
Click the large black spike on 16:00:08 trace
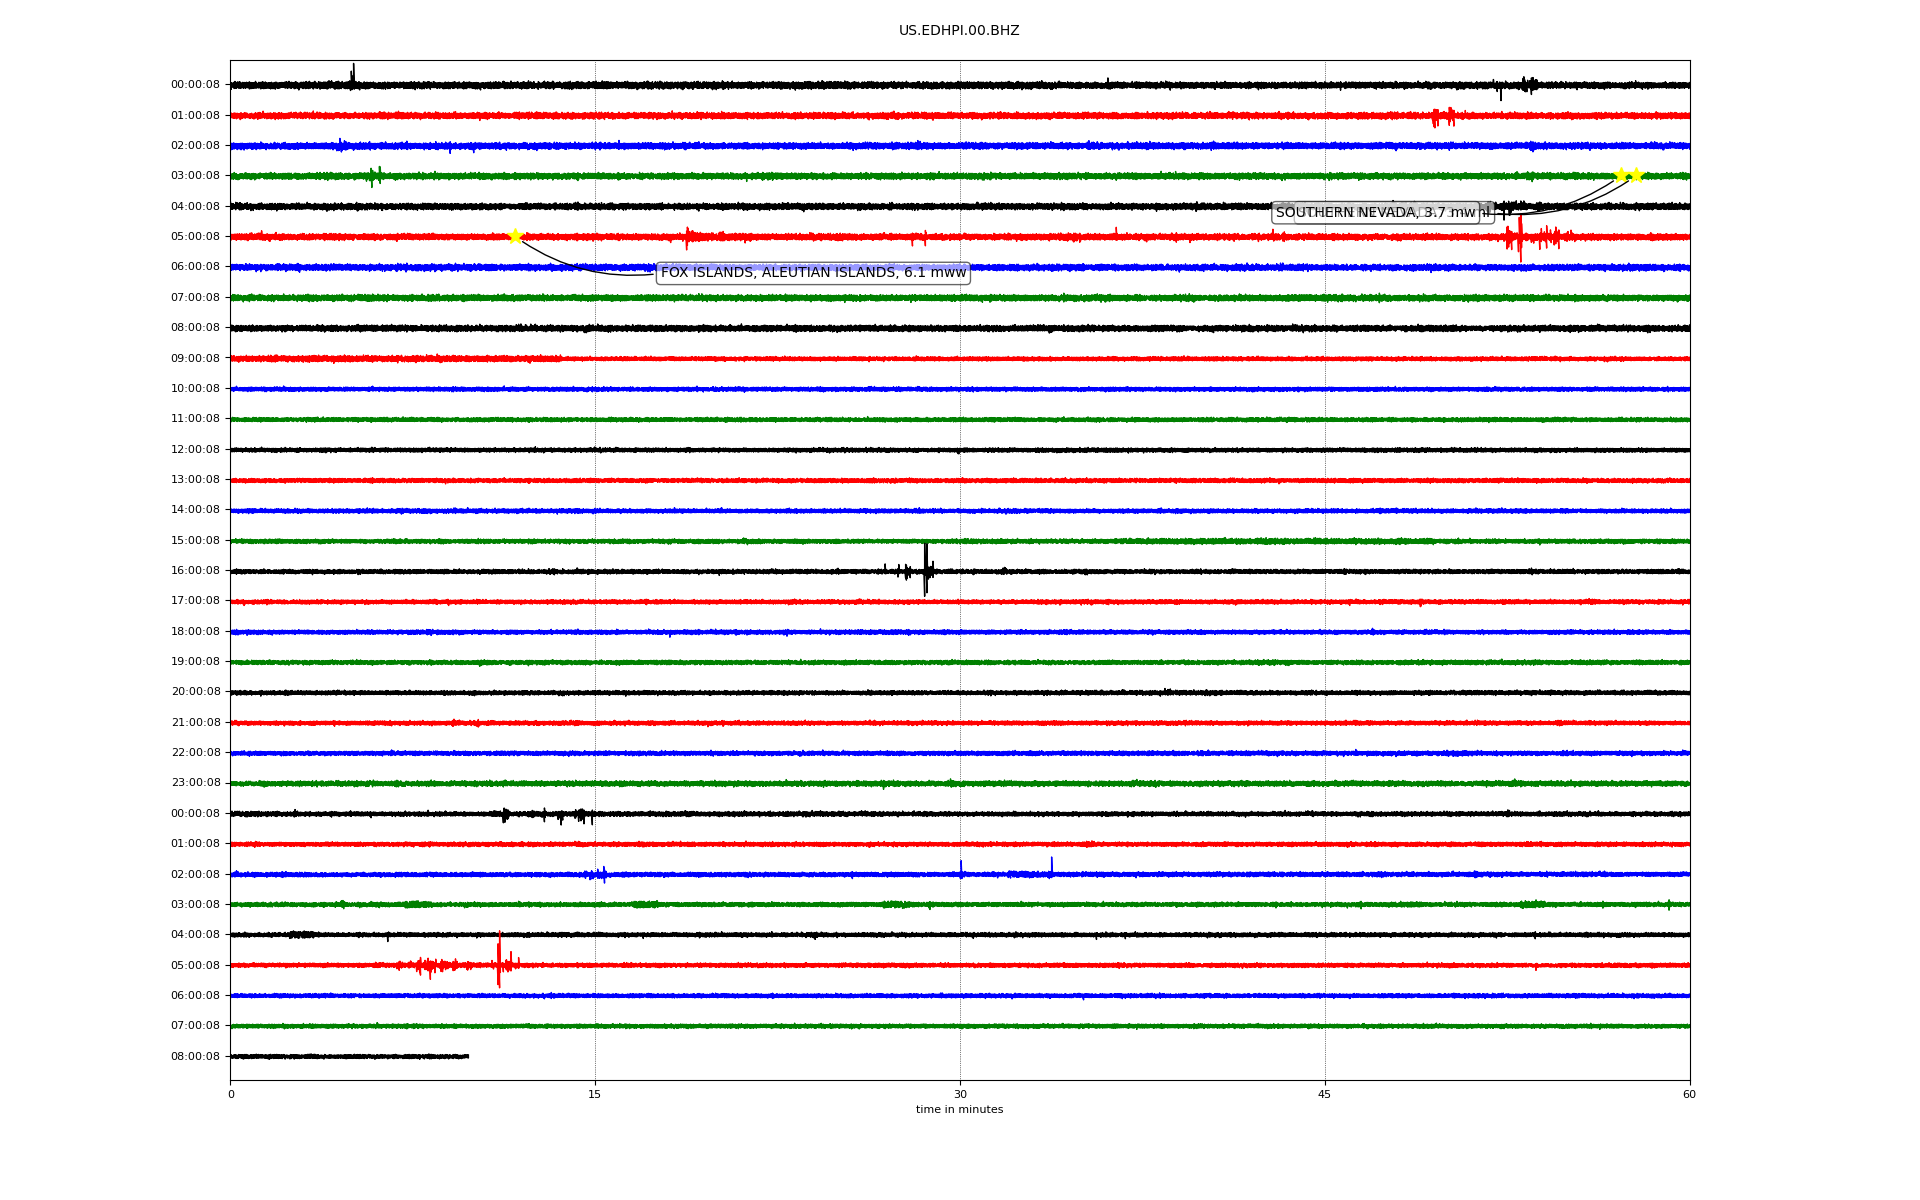tap(926, 569)
